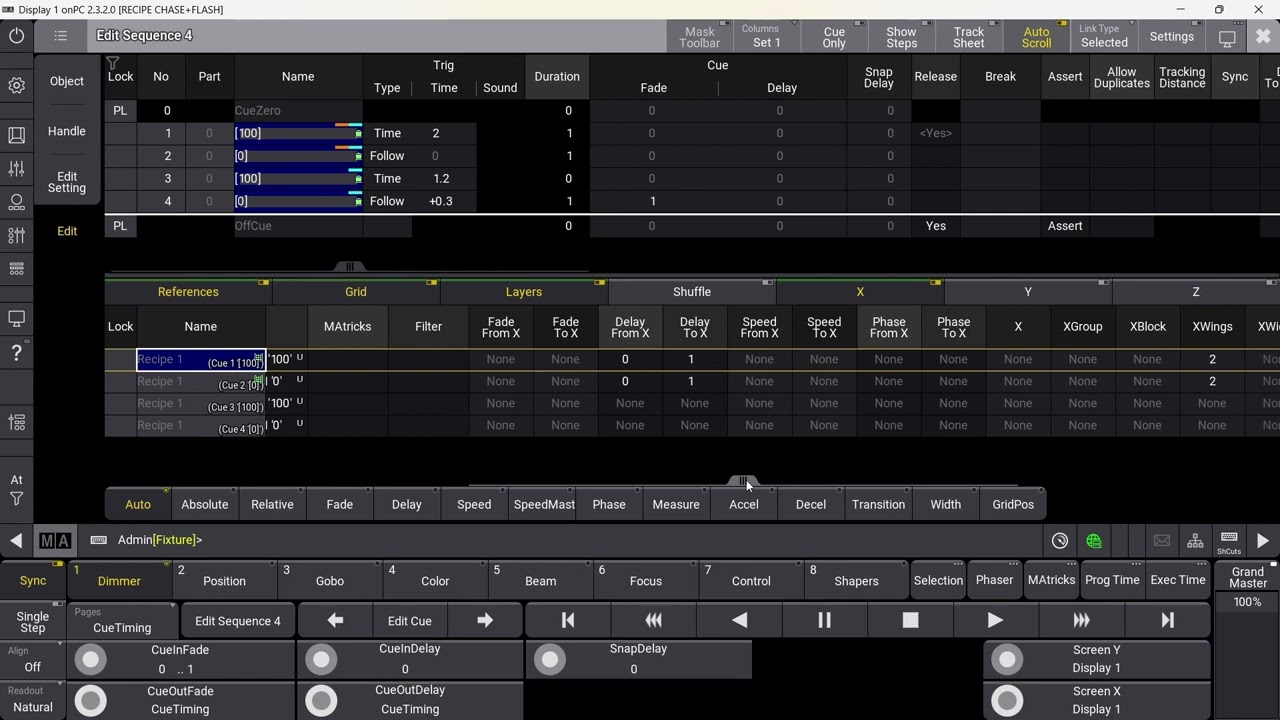Expand the Y column group
The image size is (1280, 720).
pyautogui.click(x=1028, y=292)
